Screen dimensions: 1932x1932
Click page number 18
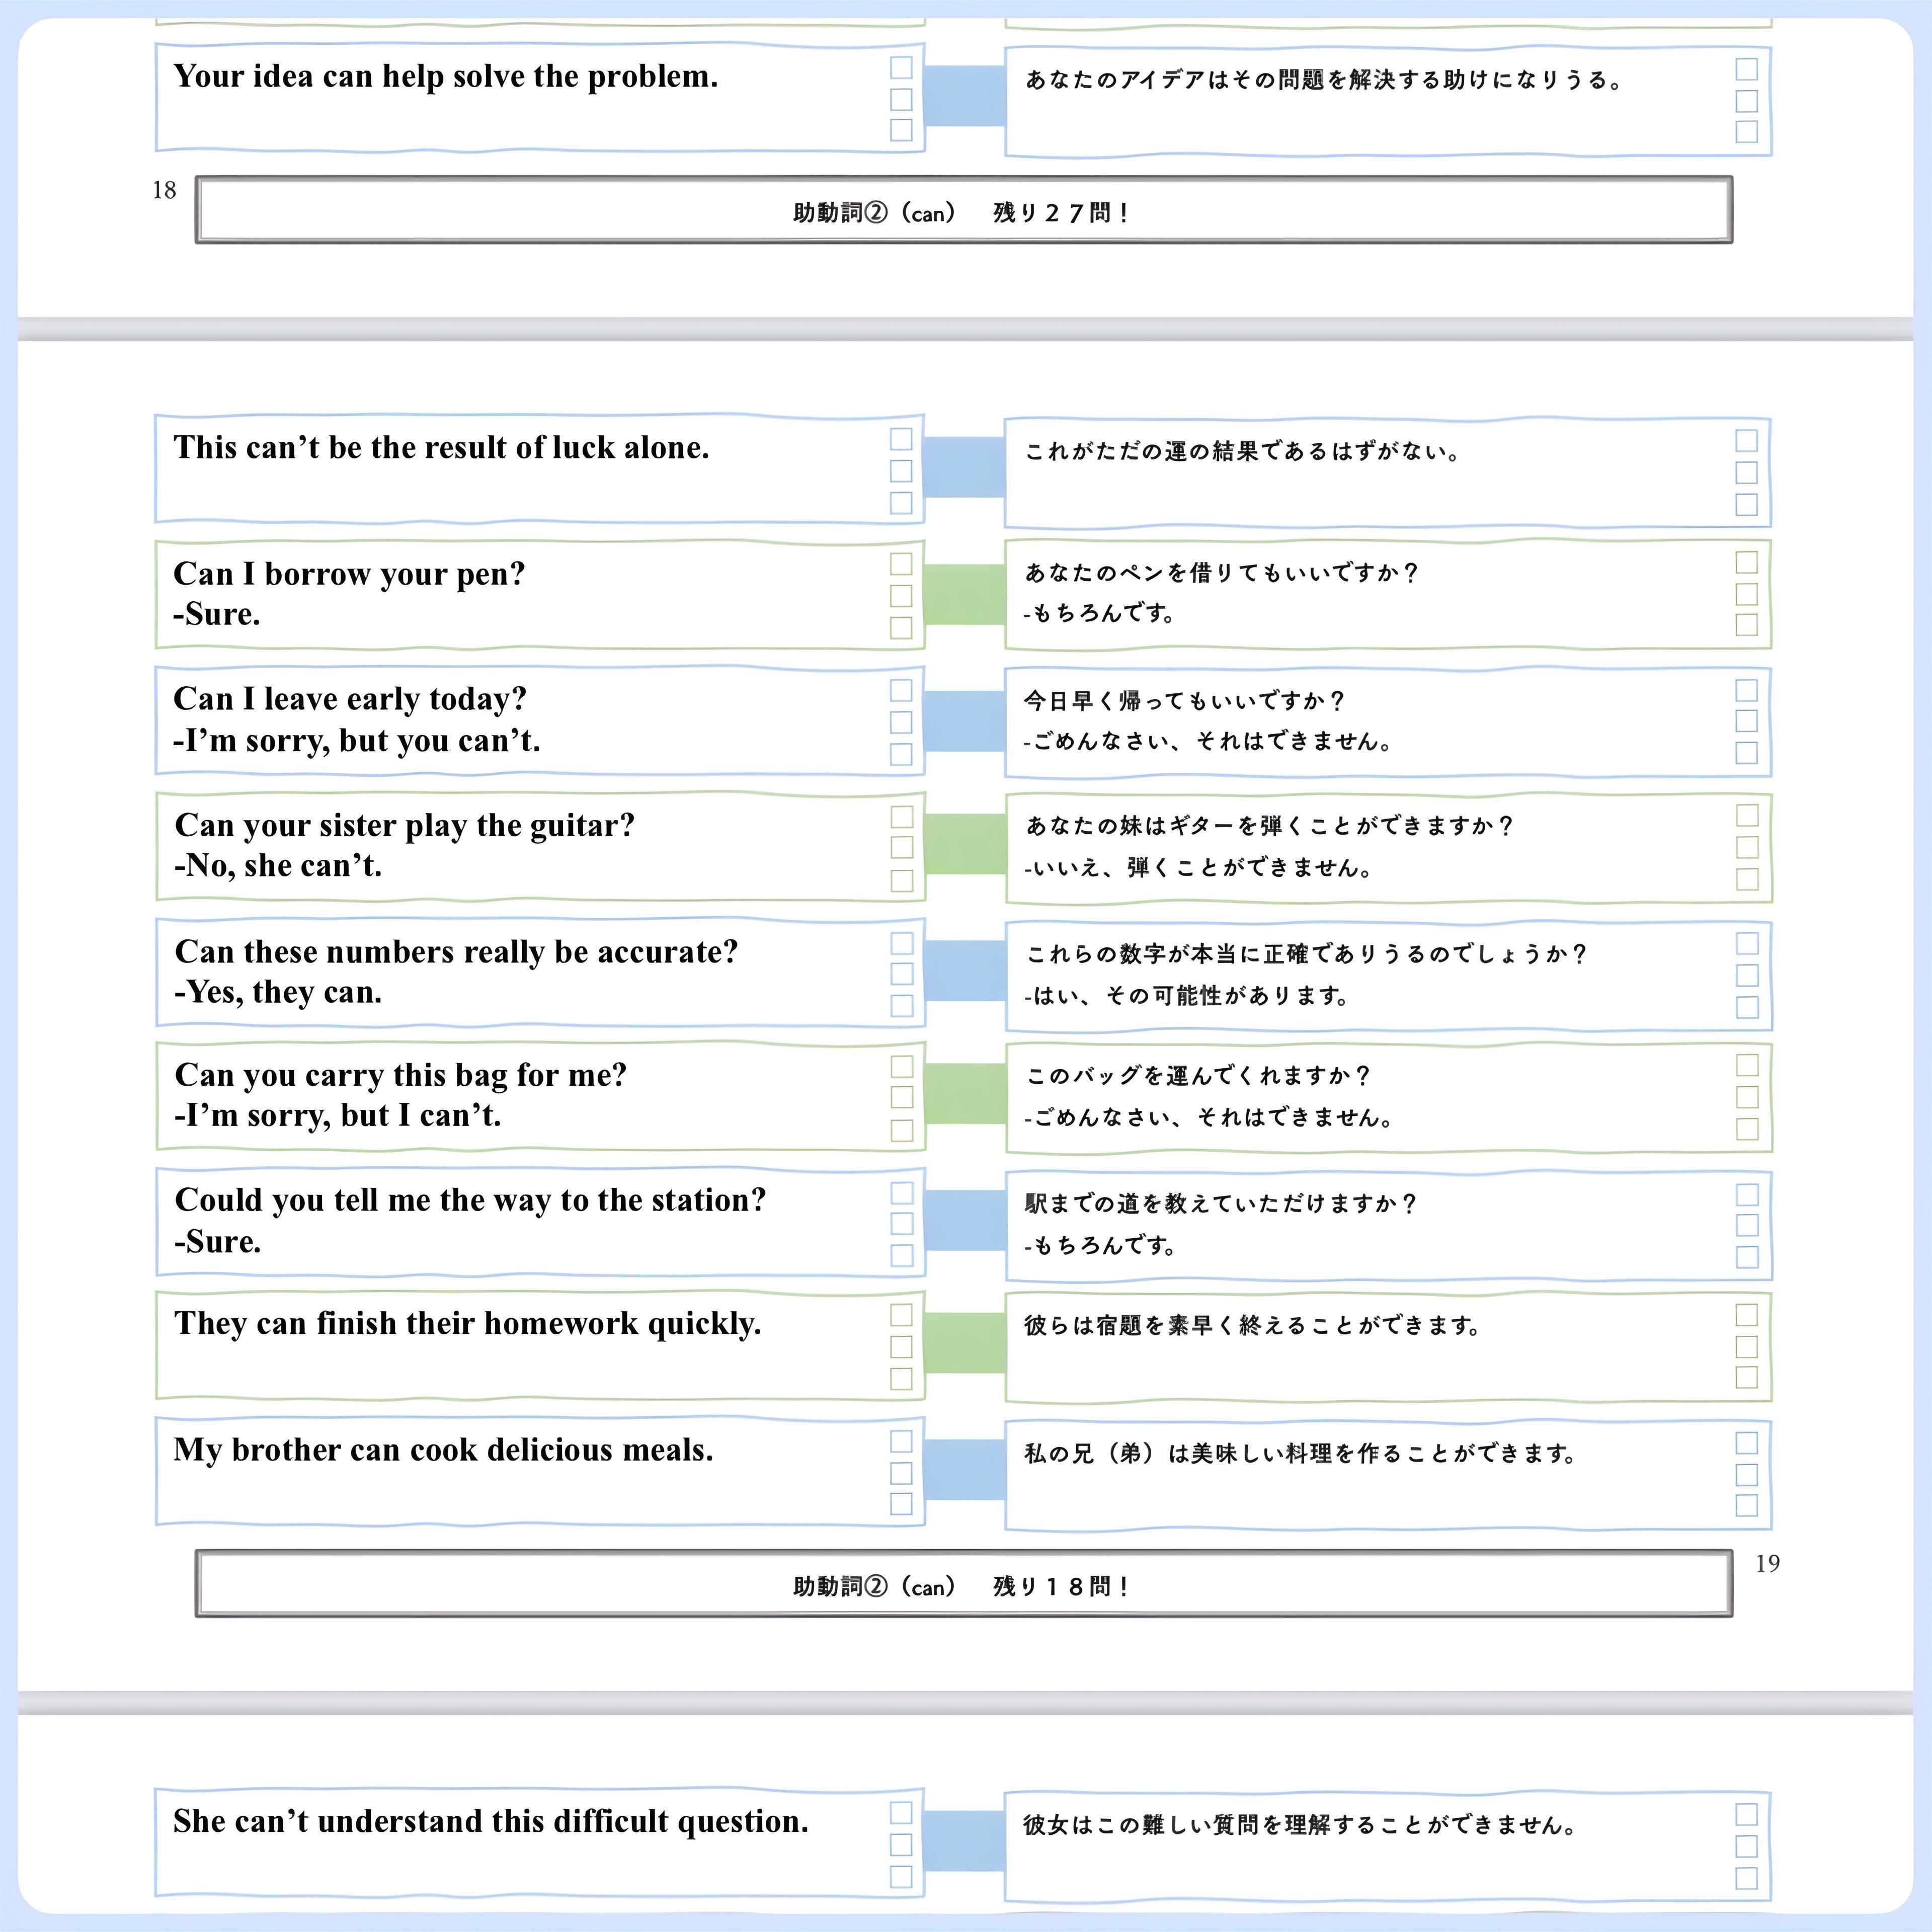pyautogui.click(x=164, y=191)
